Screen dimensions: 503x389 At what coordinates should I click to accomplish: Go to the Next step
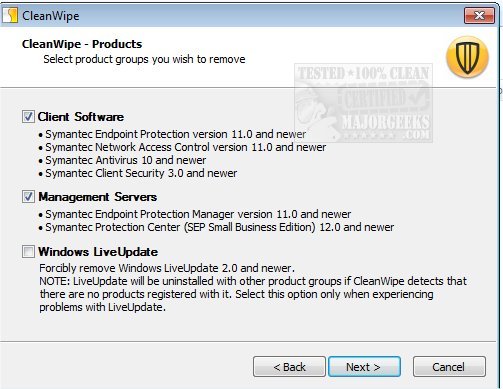click(364, 367)
